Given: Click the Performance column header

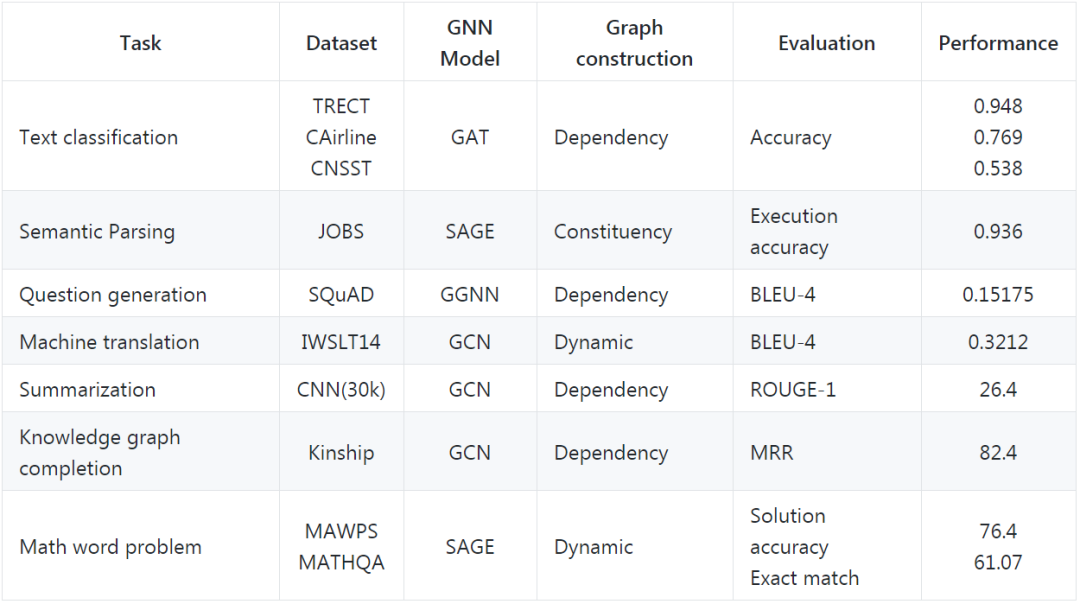Looking at the screenshot, I should pyautogui.click(x=998, y=43).
